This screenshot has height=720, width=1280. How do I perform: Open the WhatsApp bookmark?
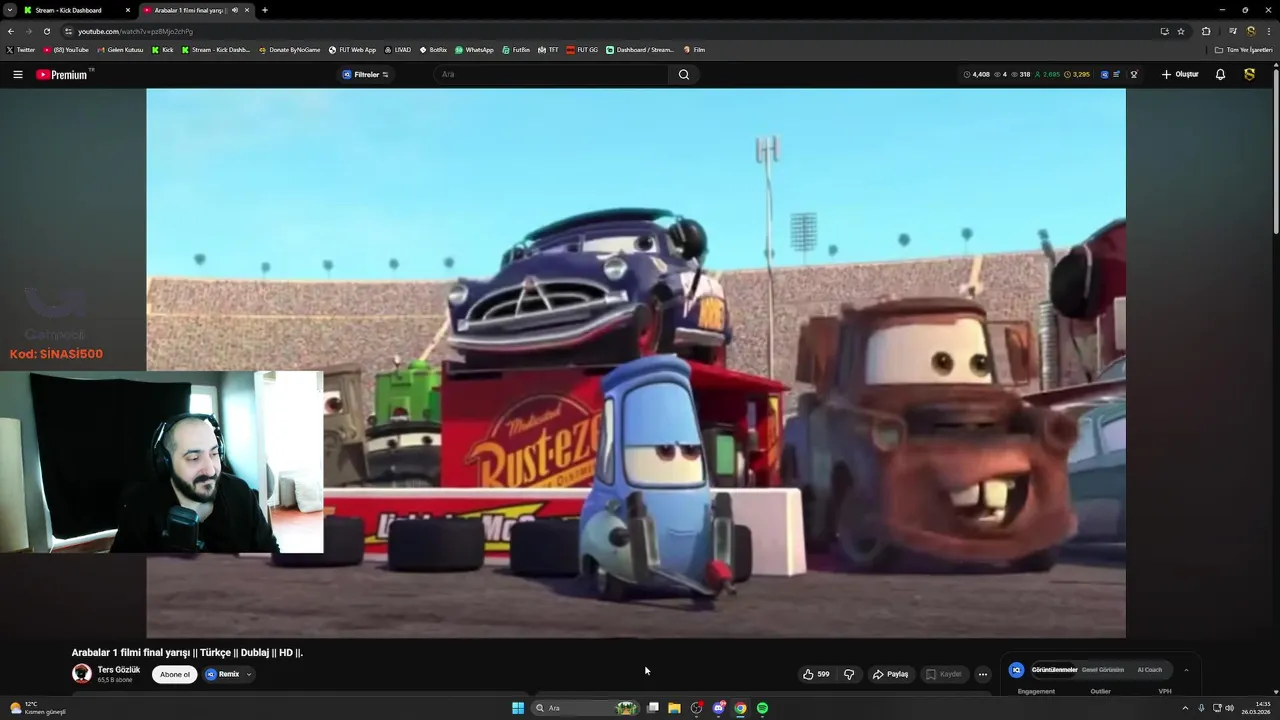474,49
